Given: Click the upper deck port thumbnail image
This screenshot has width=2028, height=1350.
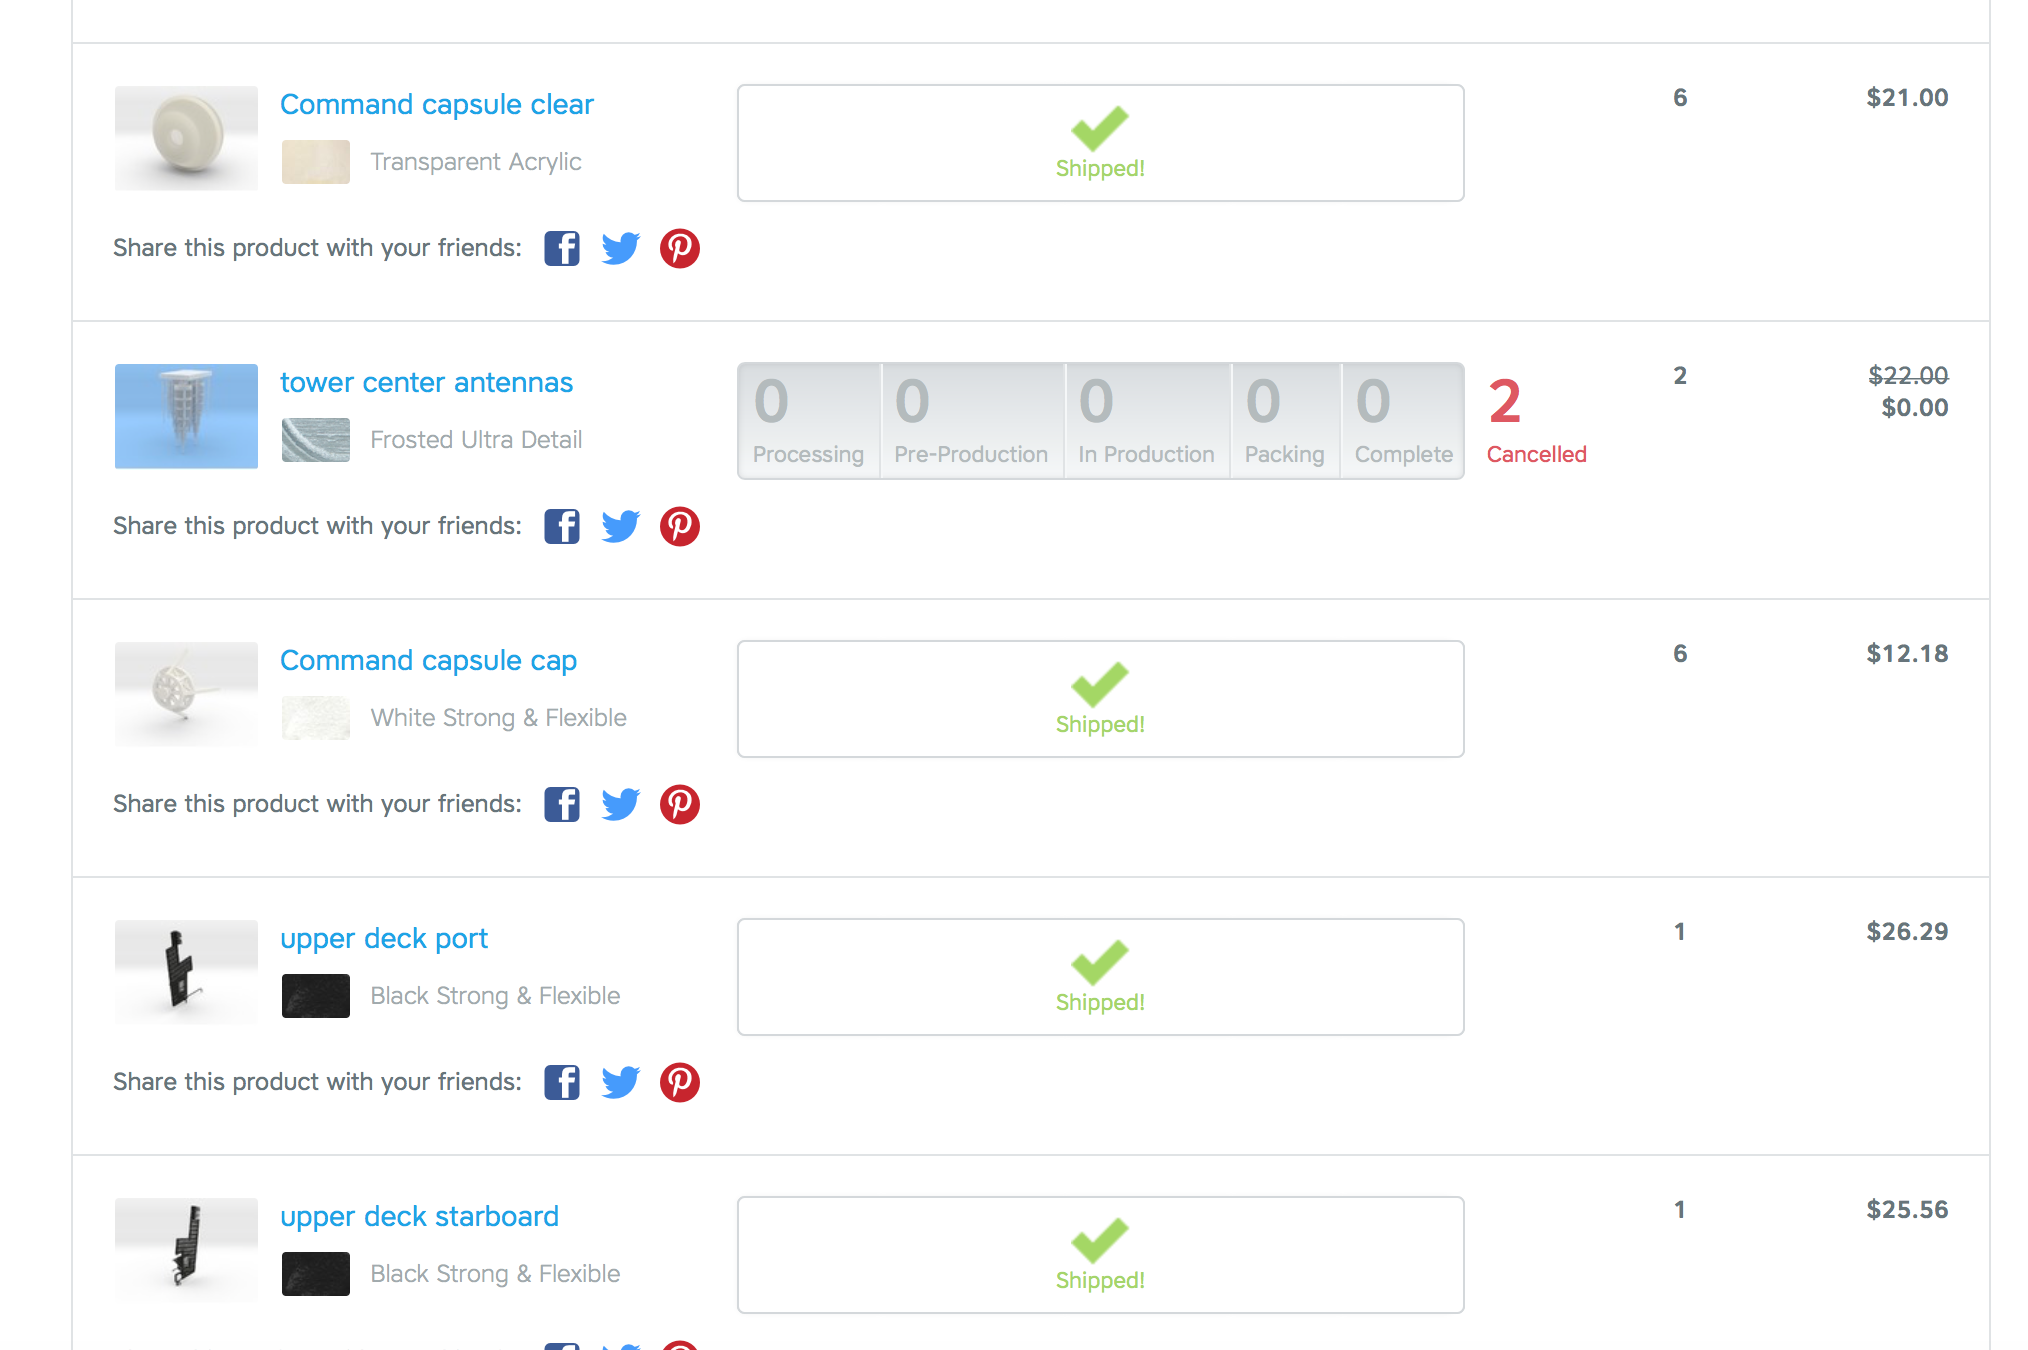Looking at the screenshot, I should (186, 972).
